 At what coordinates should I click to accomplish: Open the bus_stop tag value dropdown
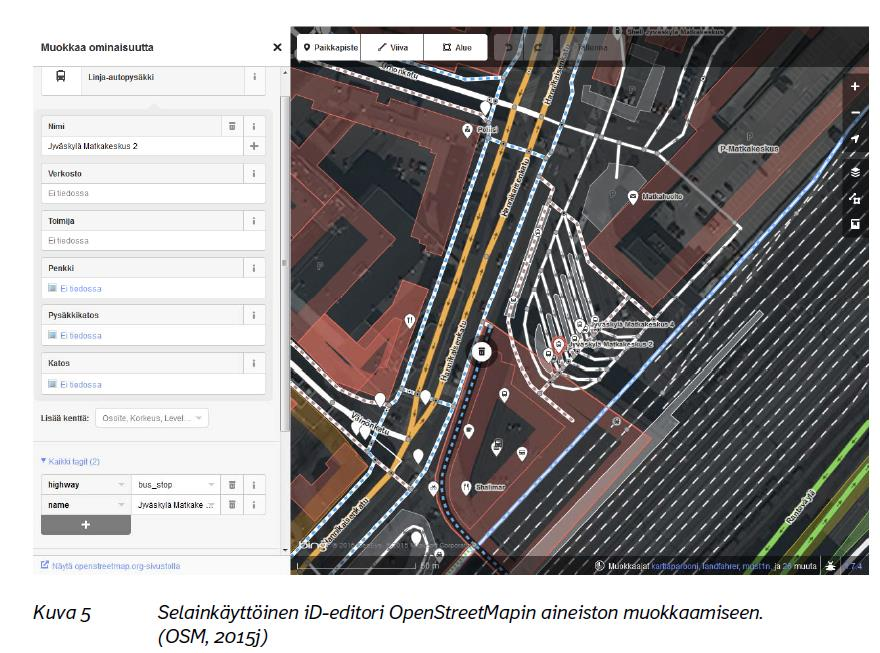pos(212,484)
